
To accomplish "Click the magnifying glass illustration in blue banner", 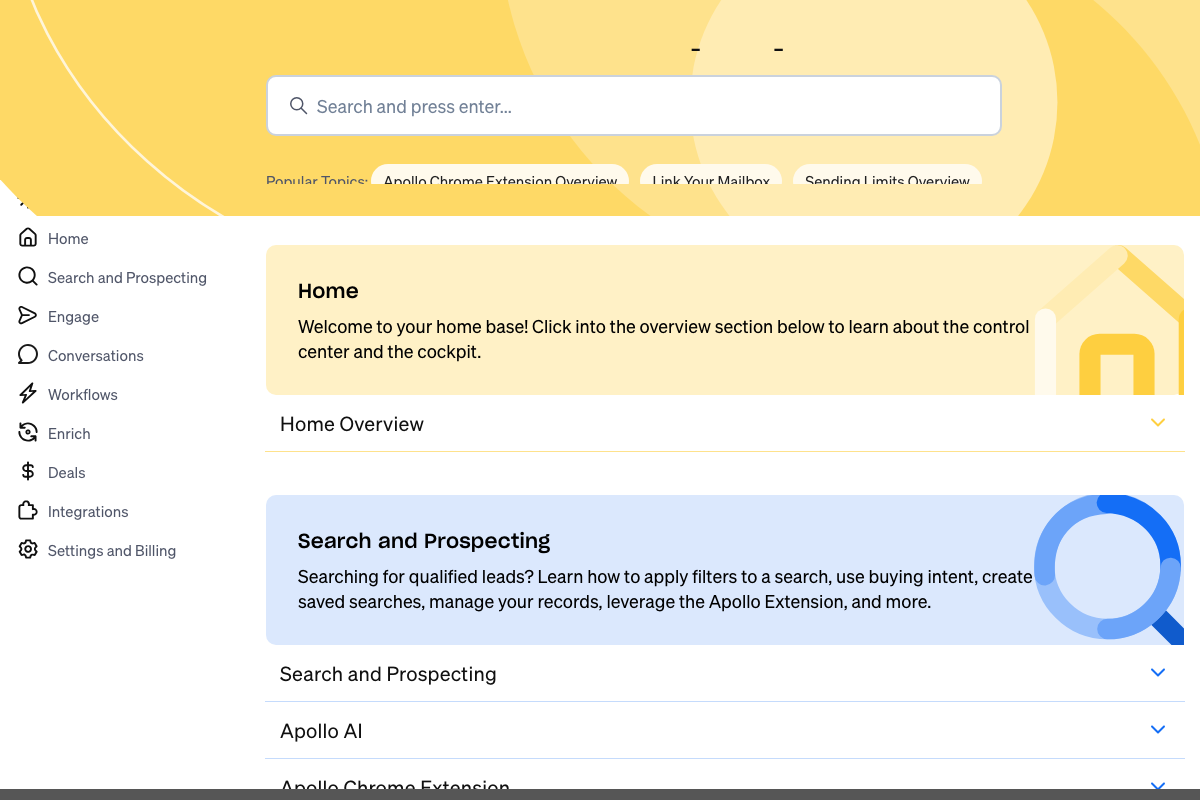I will click(1109, 569).
